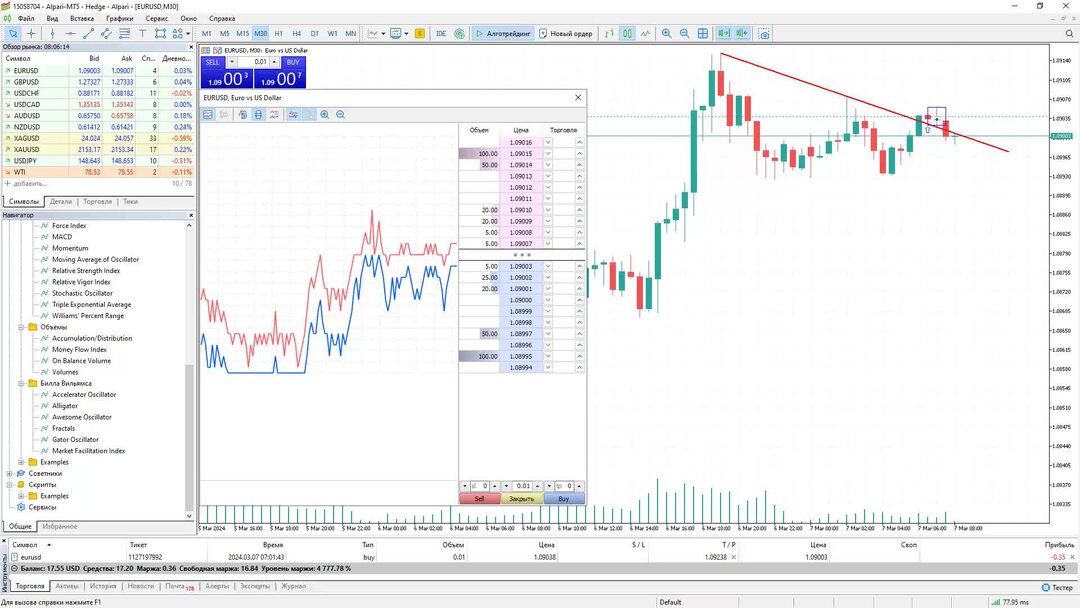Click the yellow dollar market icon
Image resolution: width=1080 pixels, height=608 pixels.
pyautogui.click(x=419, y=33)
